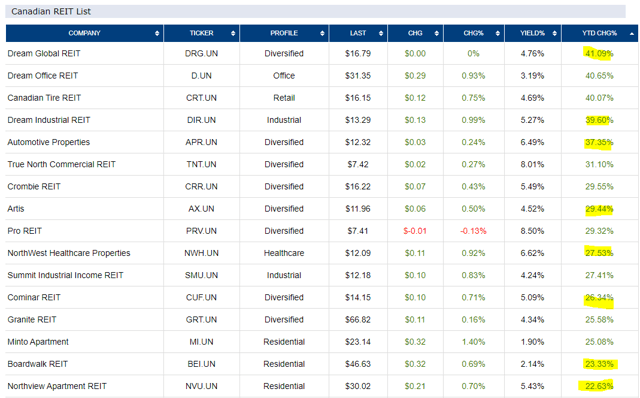The width and height of the screenshot is (640, 398).
Task: Click the Northview Apartment REIT name
Action: click(x=57, y=386)
